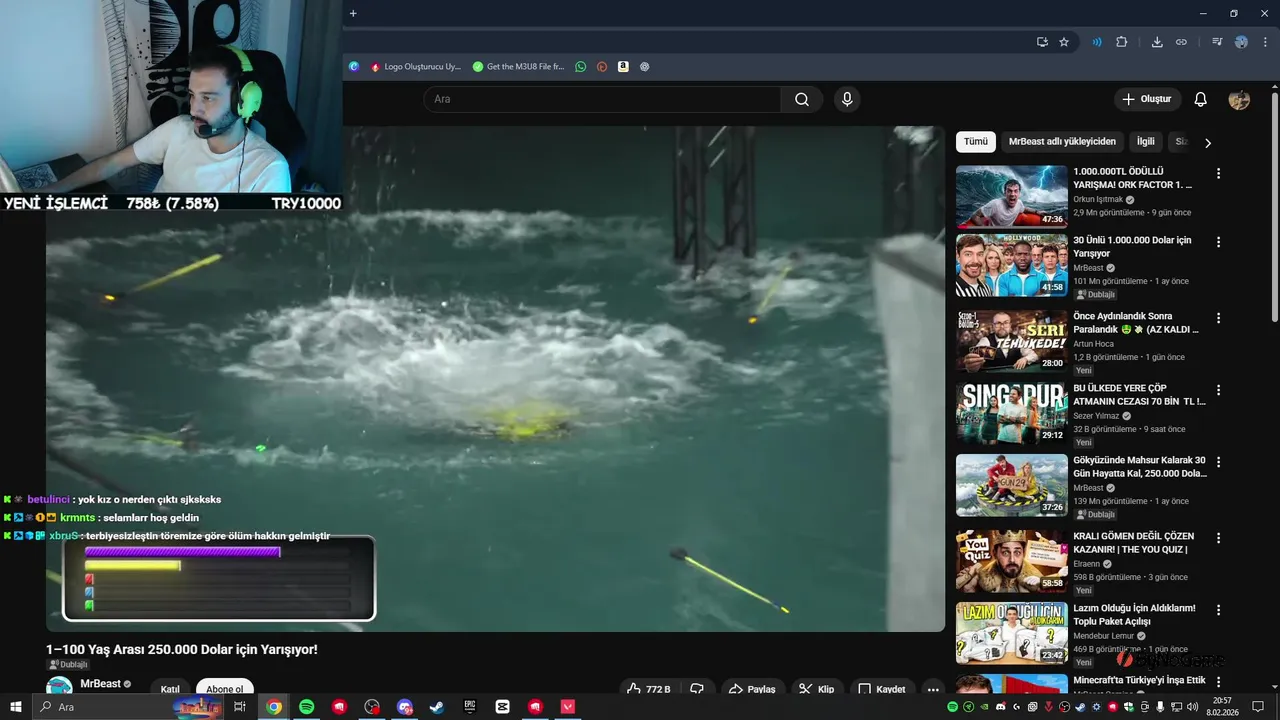Like the video showing 772 B

648,689
